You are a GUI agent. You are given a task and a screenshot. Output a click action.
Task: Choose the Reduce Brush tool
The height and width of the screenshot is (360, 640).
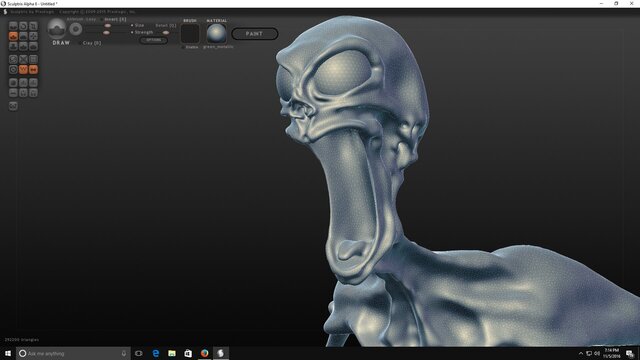click(13, 60)
